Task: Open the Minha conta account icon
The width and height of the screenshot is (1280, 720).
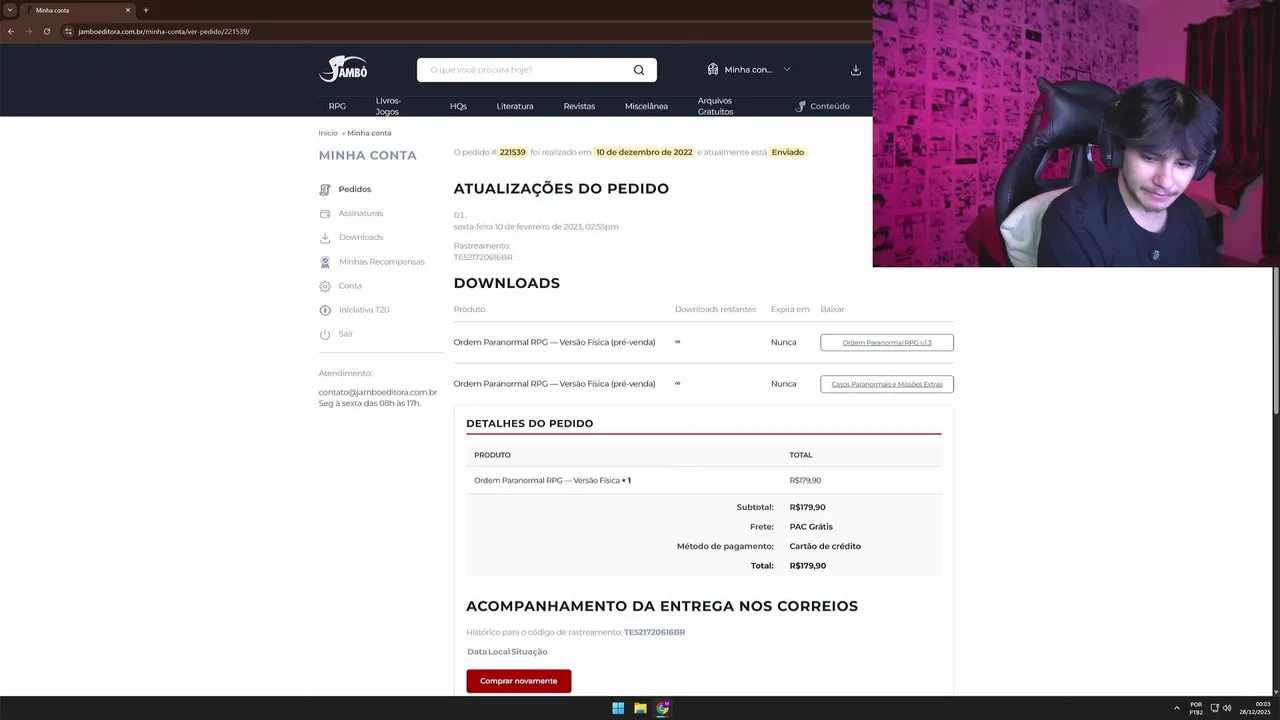Action: click(x=712, y=69)
